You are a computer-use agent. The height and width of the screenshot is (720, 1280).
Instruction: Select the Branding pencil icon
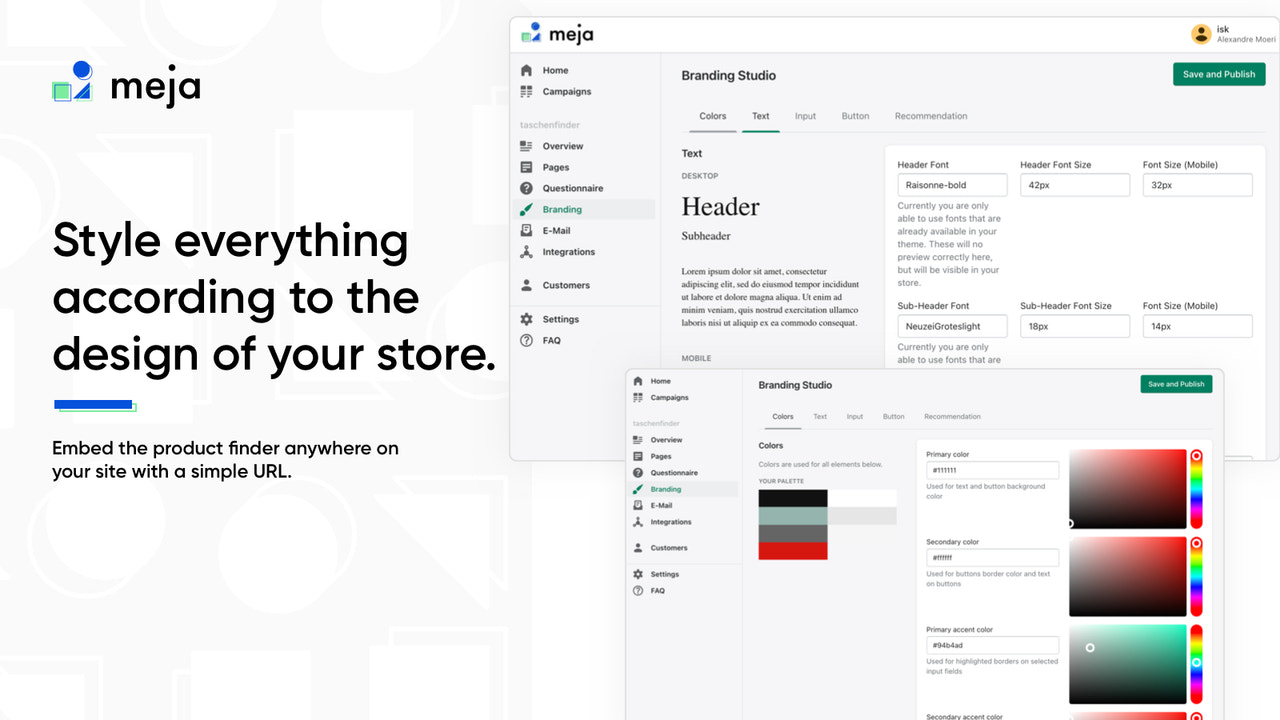click(x=528, y=209)
